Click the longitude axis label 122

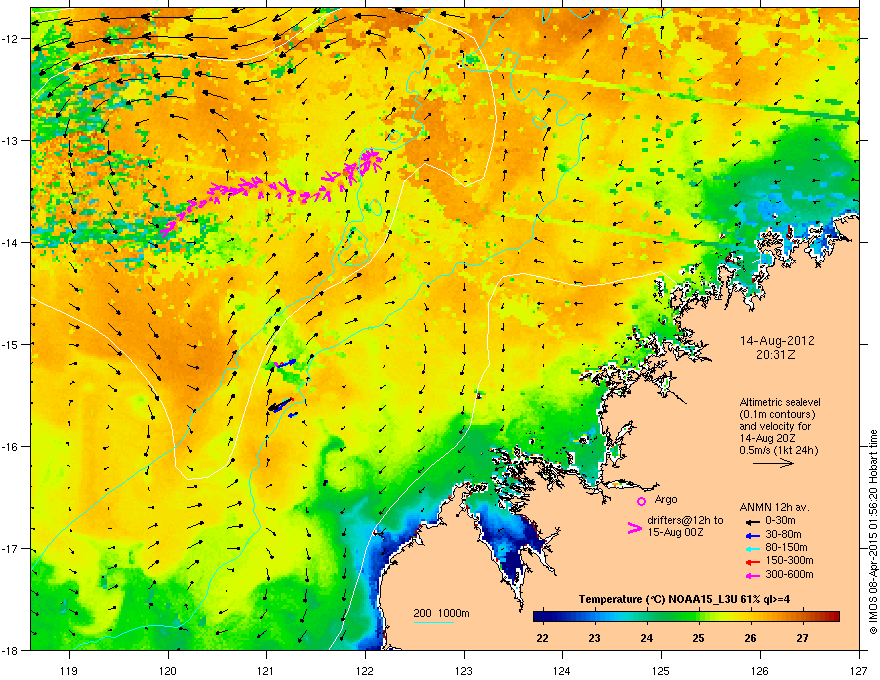365,670
